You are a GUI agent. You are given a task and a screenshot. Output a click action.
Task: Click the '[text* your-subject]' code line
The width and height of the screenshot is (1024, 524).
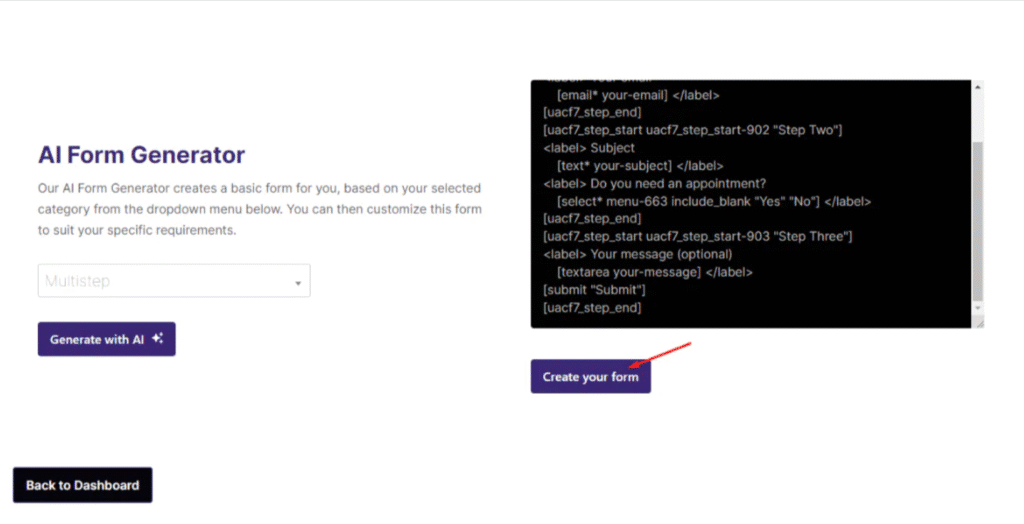pyautogui.click(x=640, y=166)
